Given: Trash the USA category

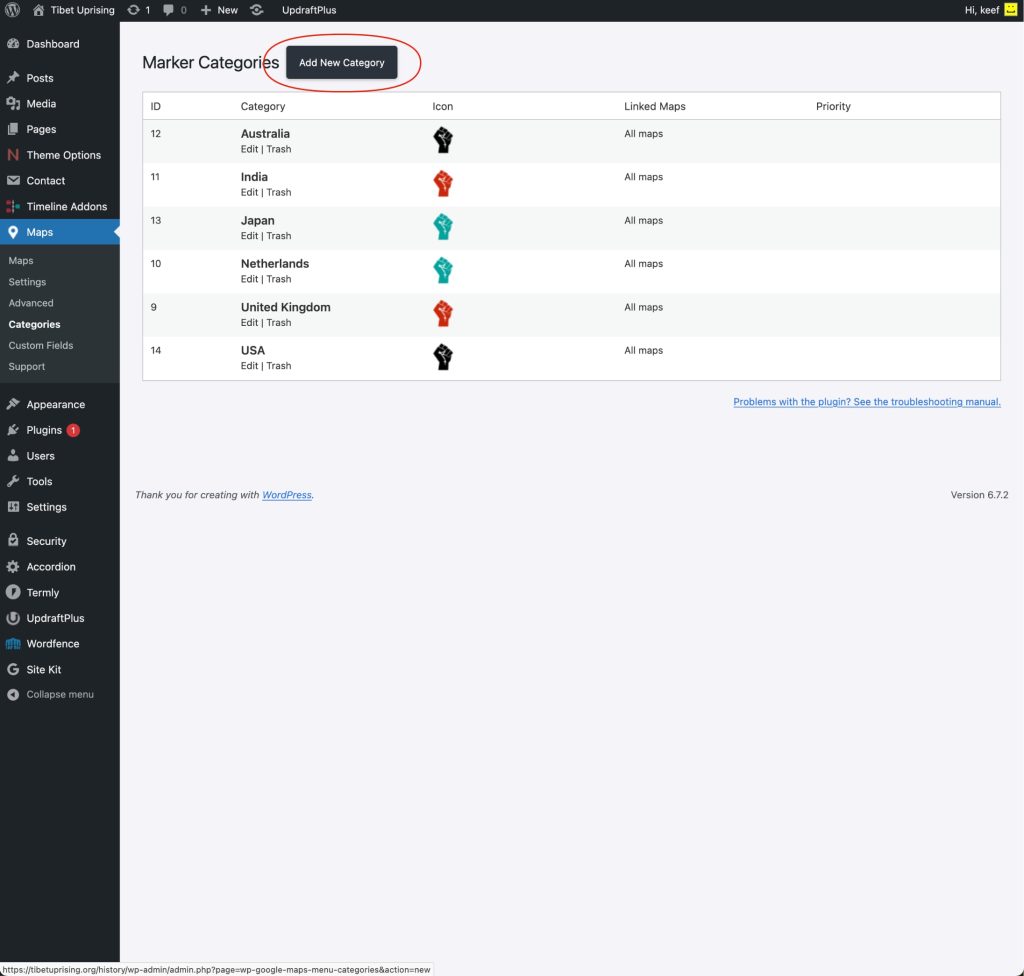Looking at the screenshot, I should click(x=279, y=366).
